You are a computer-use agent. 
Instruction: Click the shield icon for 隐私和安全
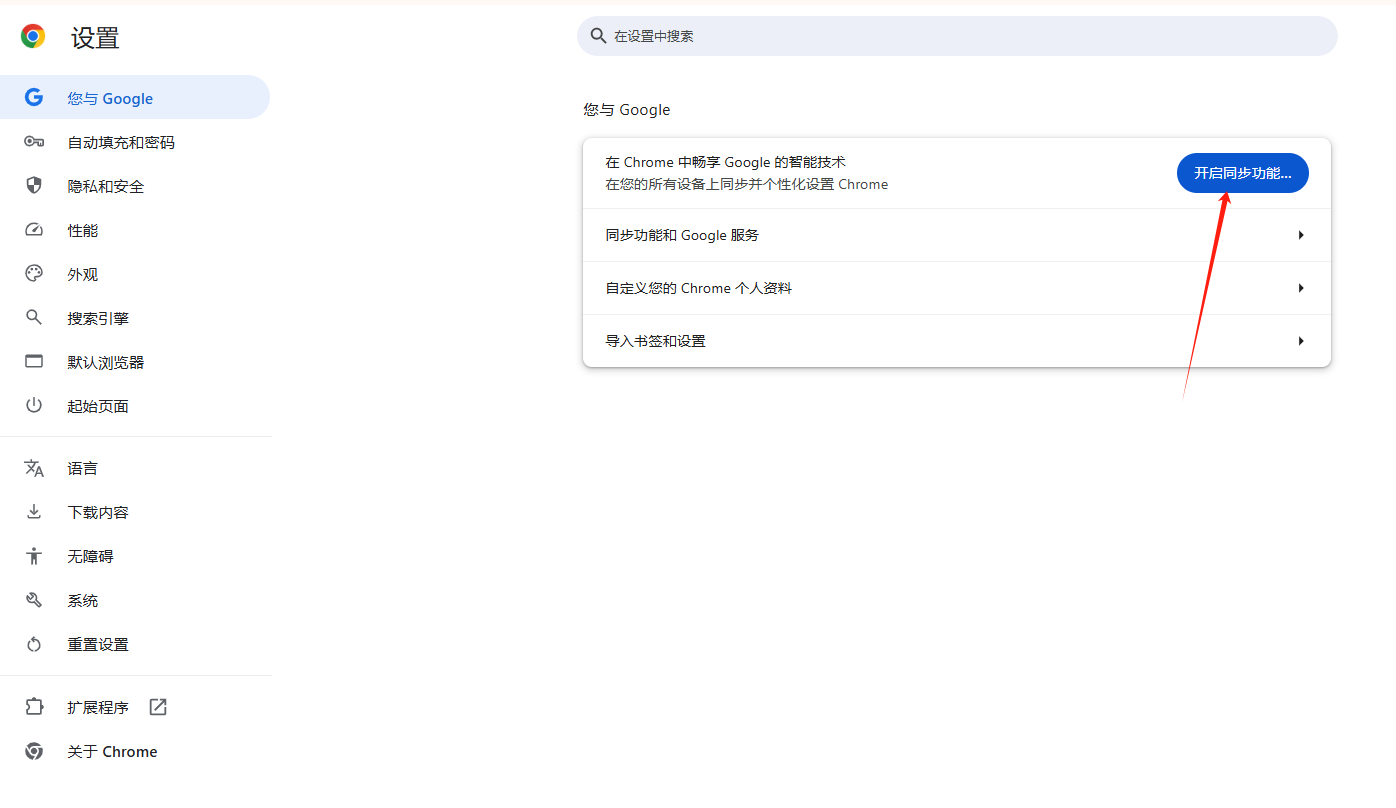click(x=34, y=186)
